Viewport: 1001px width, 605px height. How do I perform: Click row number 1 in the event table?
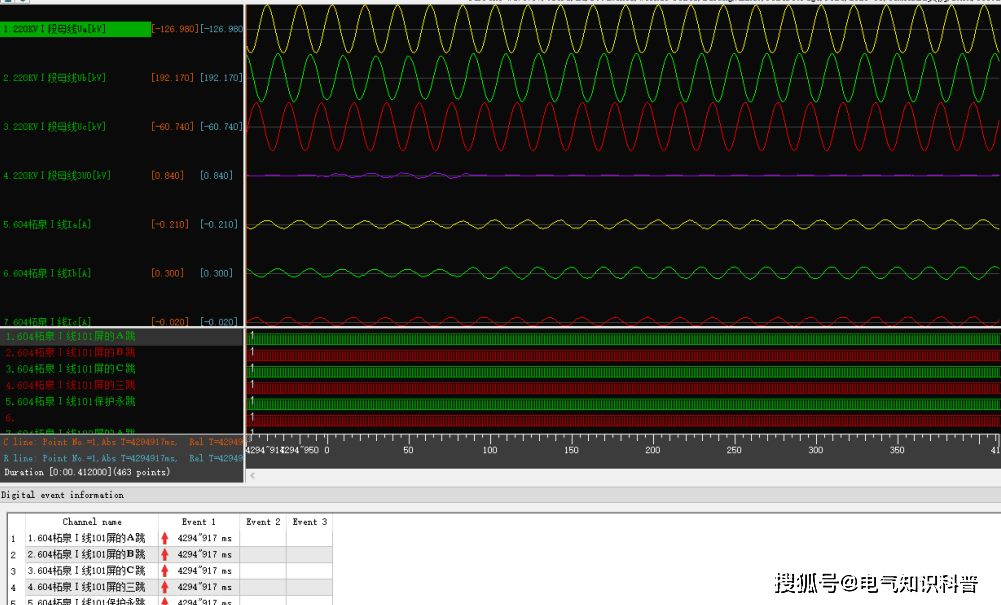point(13,539)
